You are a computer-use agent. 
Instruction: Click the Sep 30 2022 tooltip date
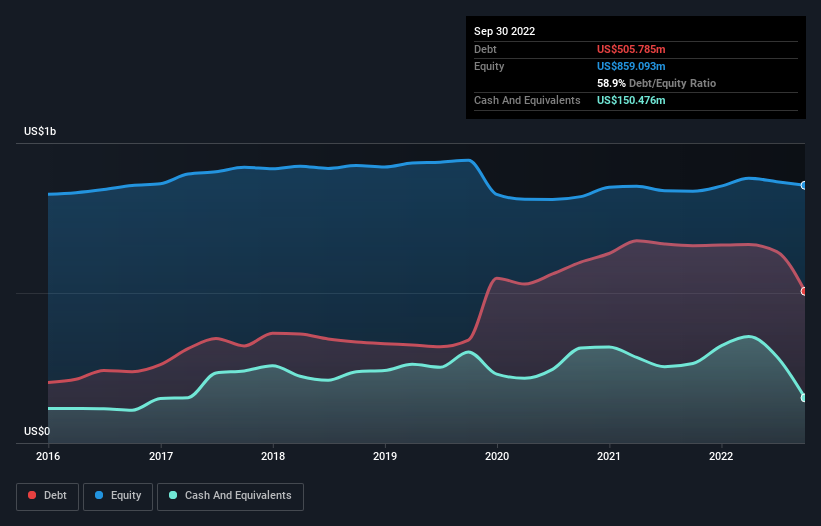point(504,31)
